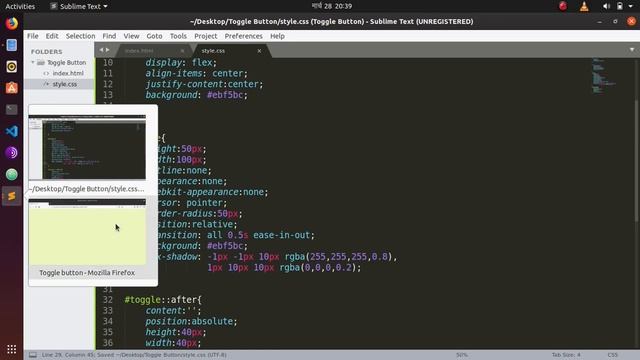Image resolution: width=640 pixels, height=360 pixels.
Task: Close the style.css tab
Action: pos(259,51)
